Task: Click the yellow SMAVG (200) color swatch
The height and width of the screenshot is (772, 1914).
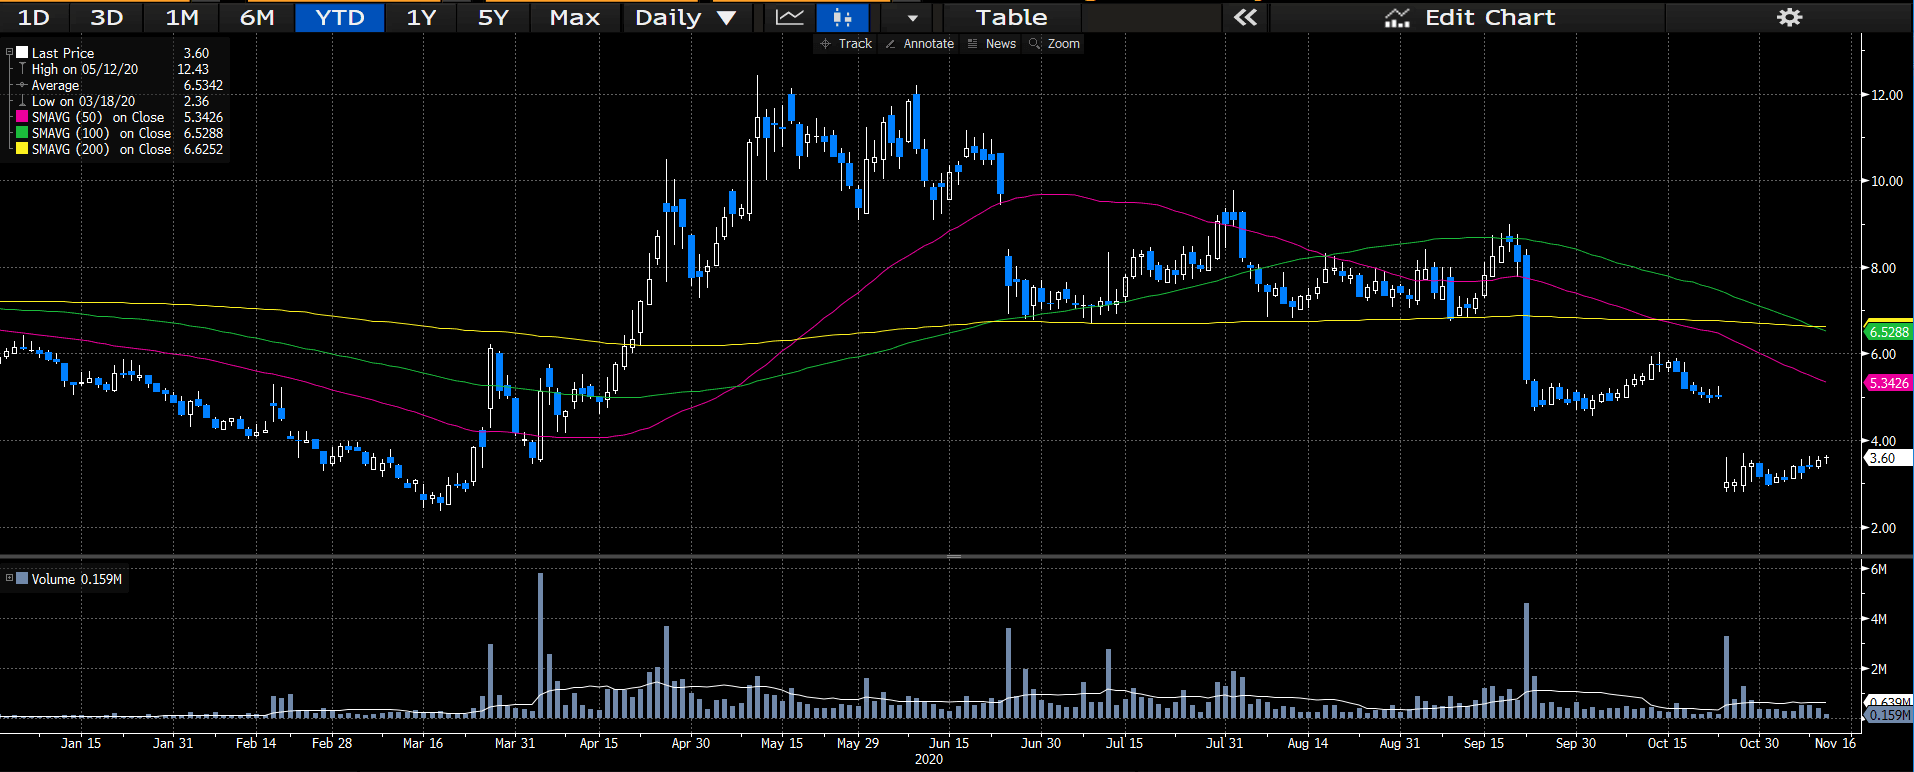Action: (22, 149)
